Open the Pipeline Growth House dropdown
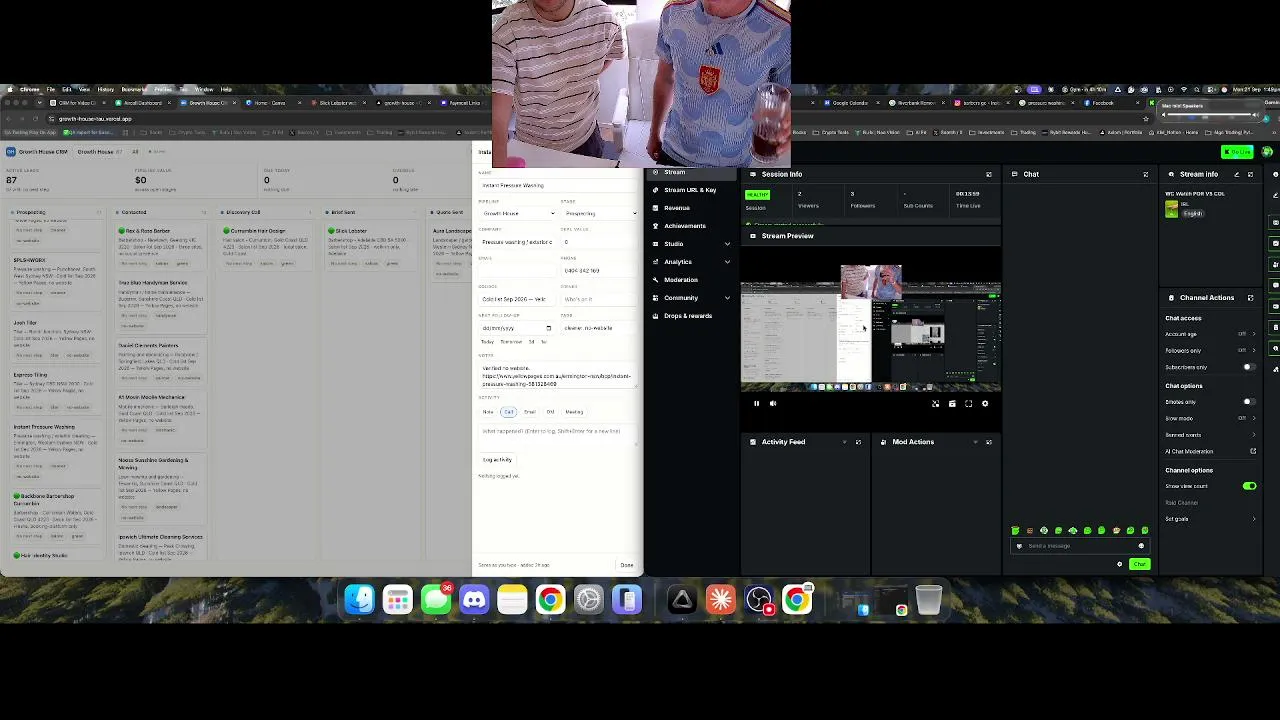Image resolution: width=1280 pixels, height=720 pixels. point(517,213)
